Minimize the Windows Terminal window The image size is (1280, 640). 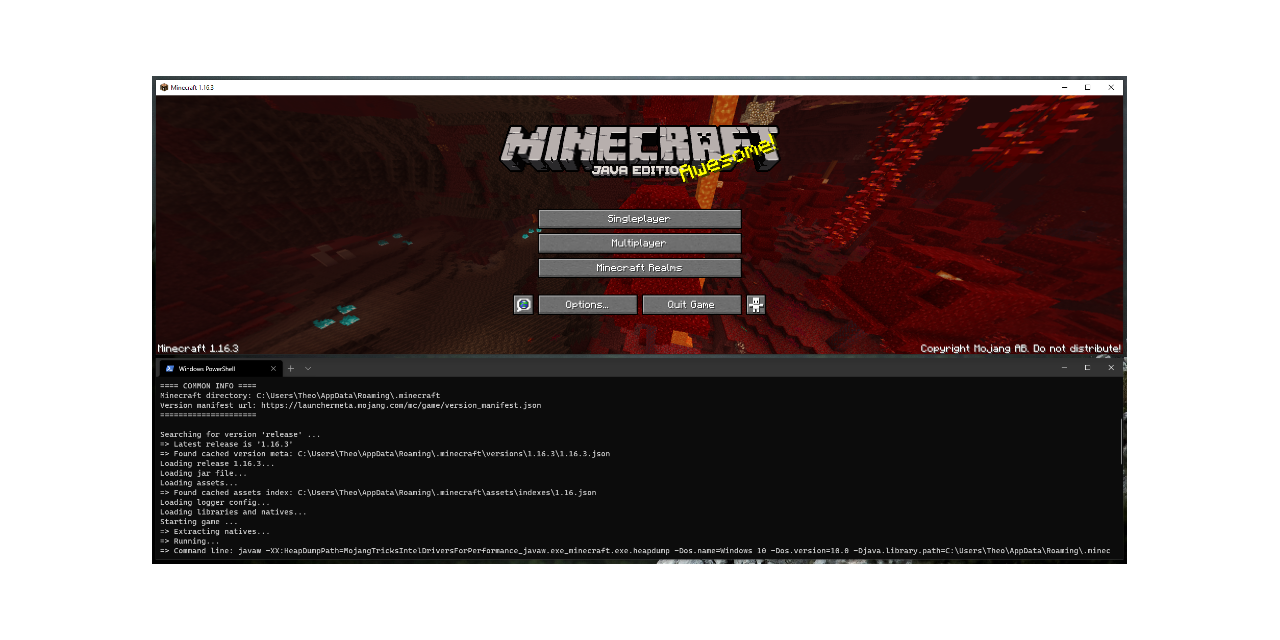coord(1064,368)
